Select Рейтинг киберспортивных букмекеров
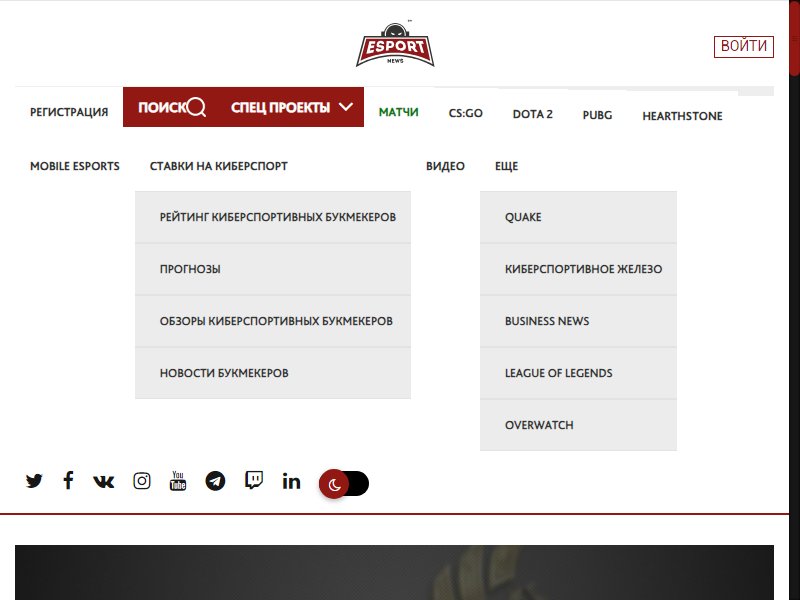The image size is (800, 600). [x=273, y=217]
